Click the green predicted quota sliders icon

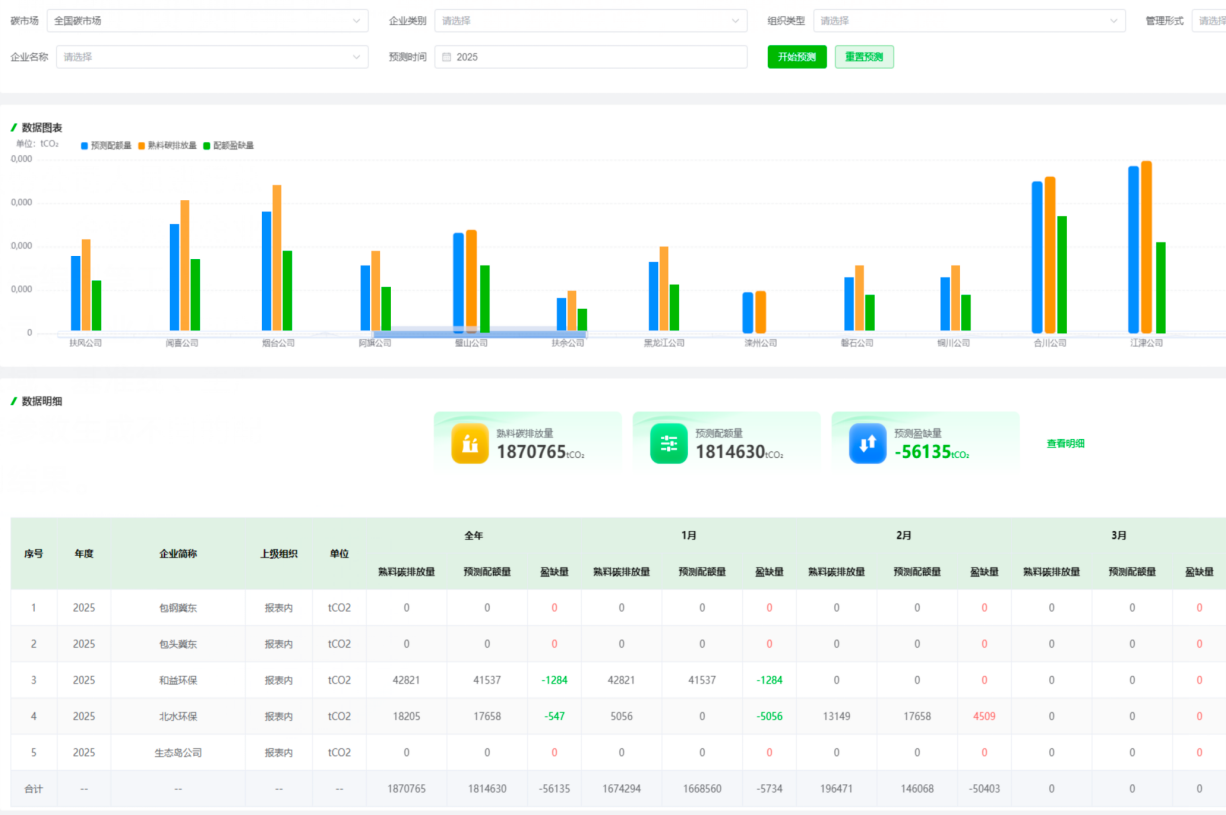click(669, 443)
